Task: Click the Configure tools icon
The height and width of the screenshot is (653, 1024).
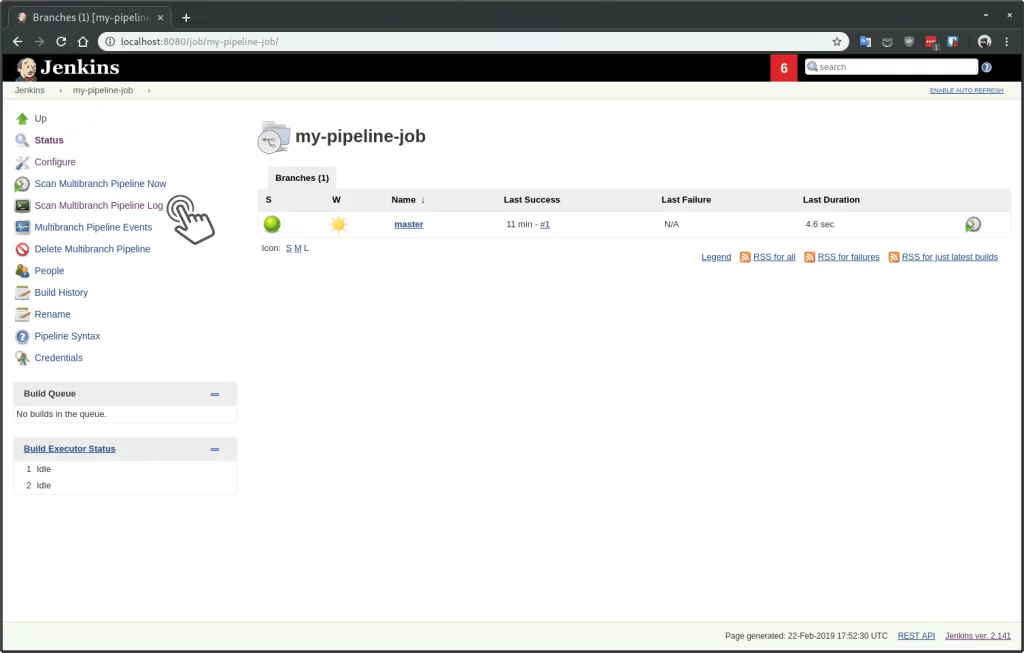Action: point(22,162)
